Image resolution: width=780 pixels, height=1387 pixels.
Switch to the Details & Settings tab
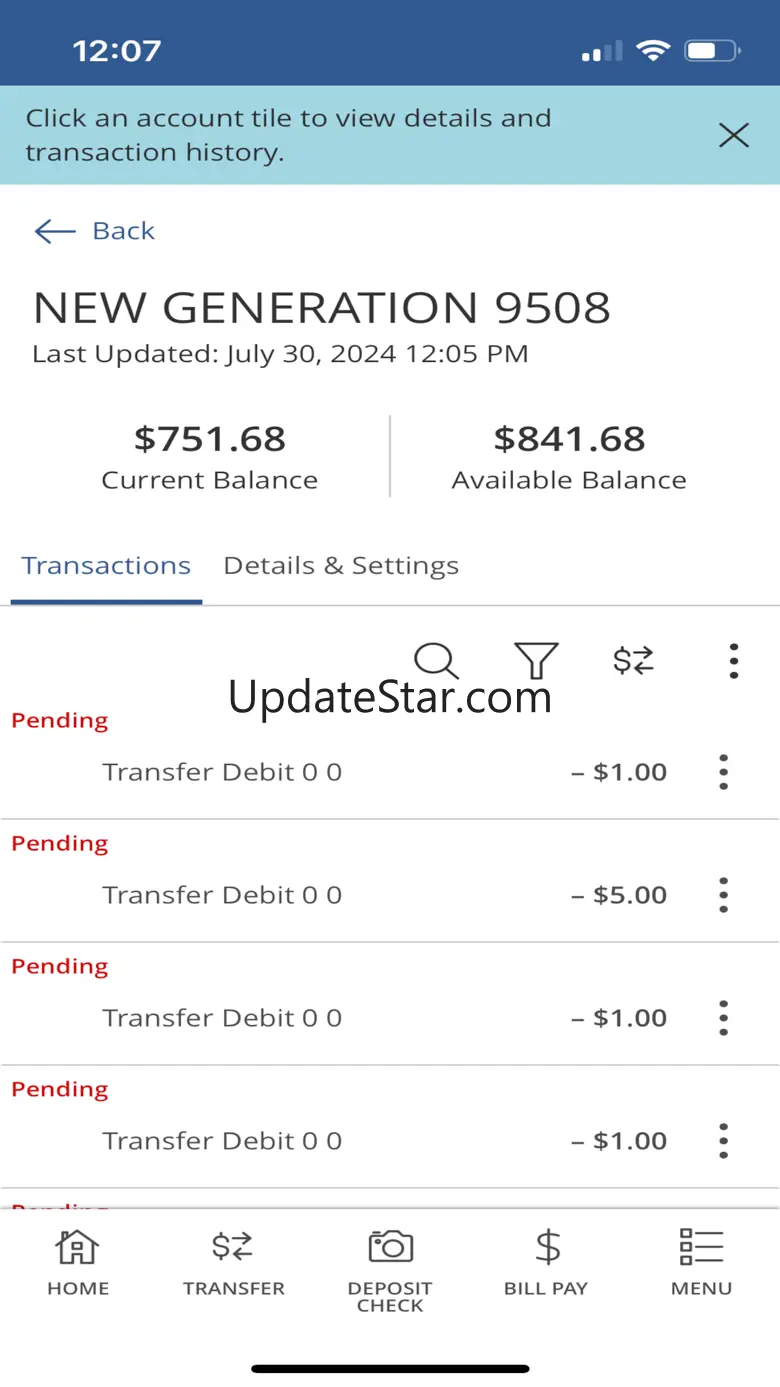pos(341,566)
